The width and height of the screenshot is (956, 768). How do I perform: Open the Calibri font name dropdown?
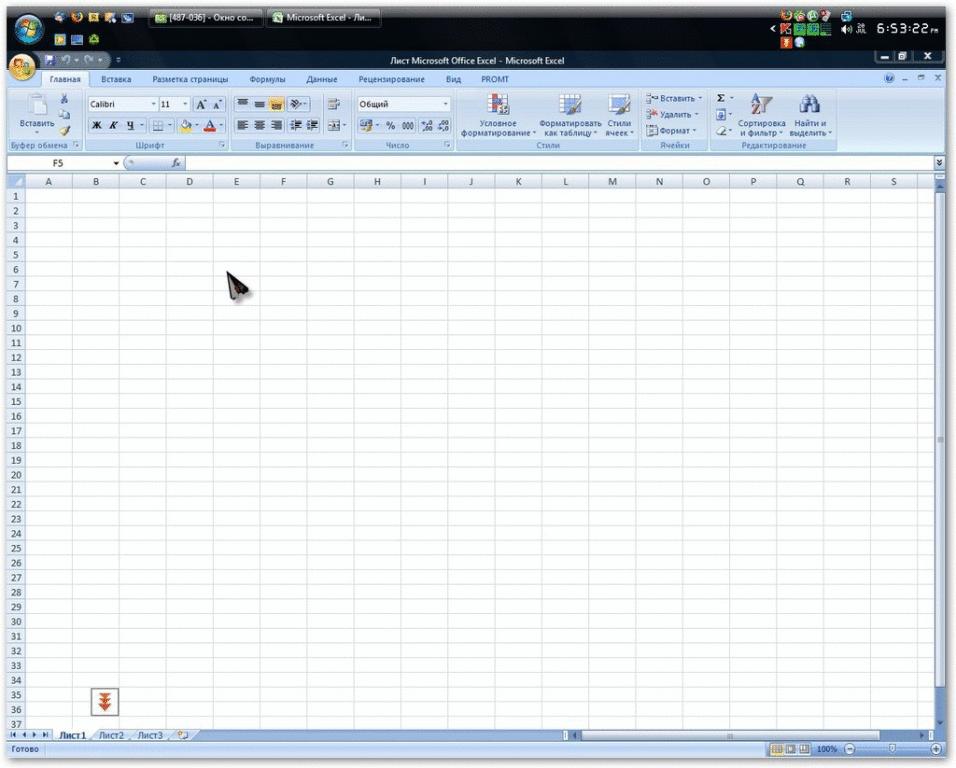(x=154, y=104)
